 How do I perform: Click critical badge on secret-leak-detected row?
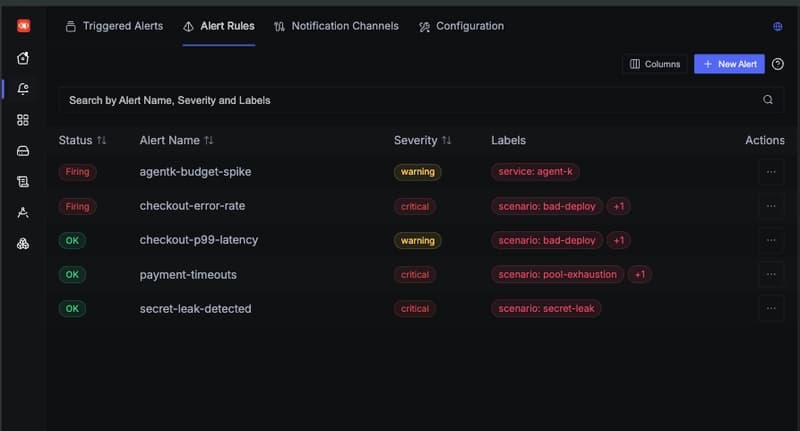tap(414, 309)
